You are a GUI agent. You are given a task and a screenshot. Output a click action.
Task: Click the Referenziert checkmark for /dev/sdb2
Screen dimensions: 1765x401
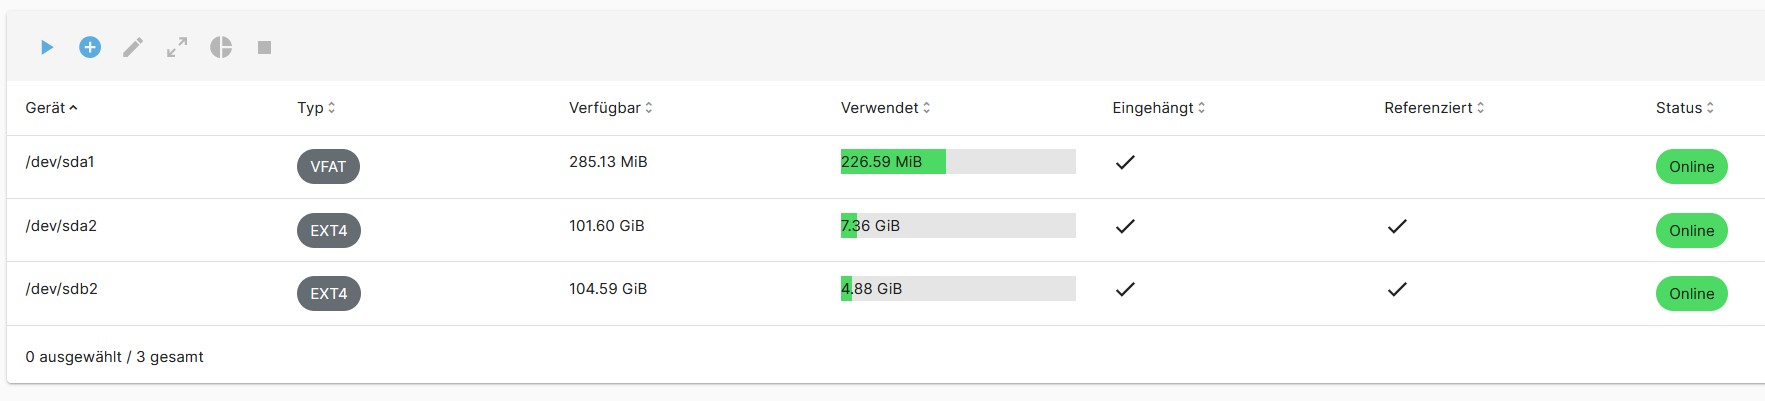click(1397, 289)
